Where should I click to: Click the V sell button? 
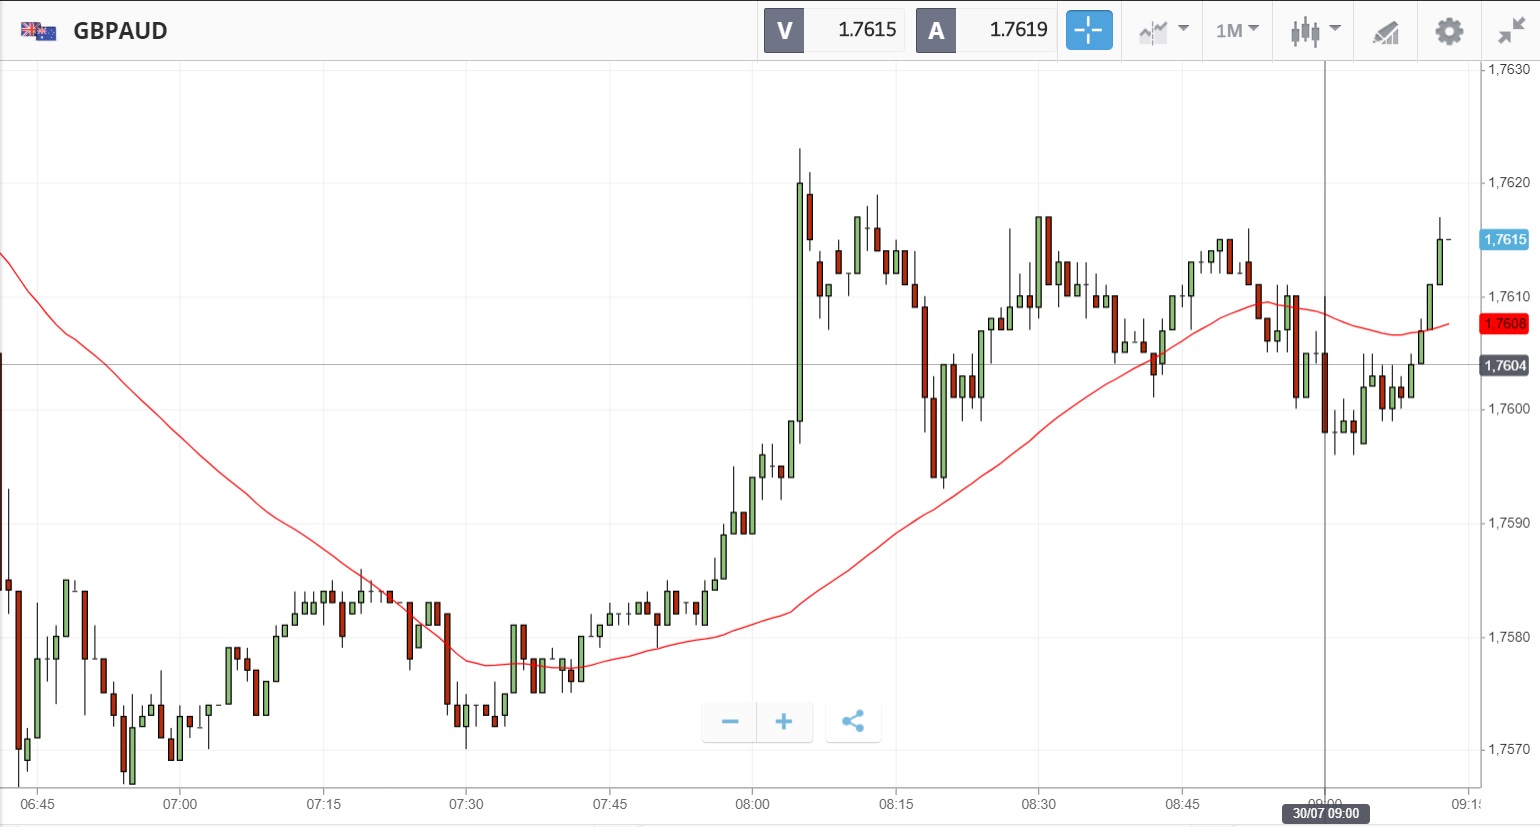[x=784, y=30]
